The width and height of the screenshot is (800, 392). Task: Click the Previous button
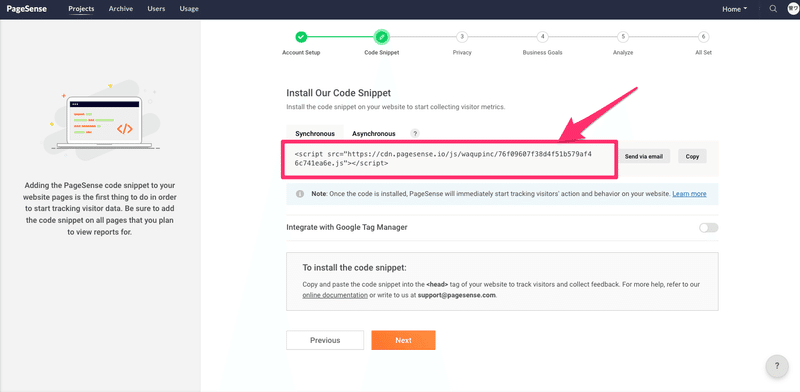[325, 340]
